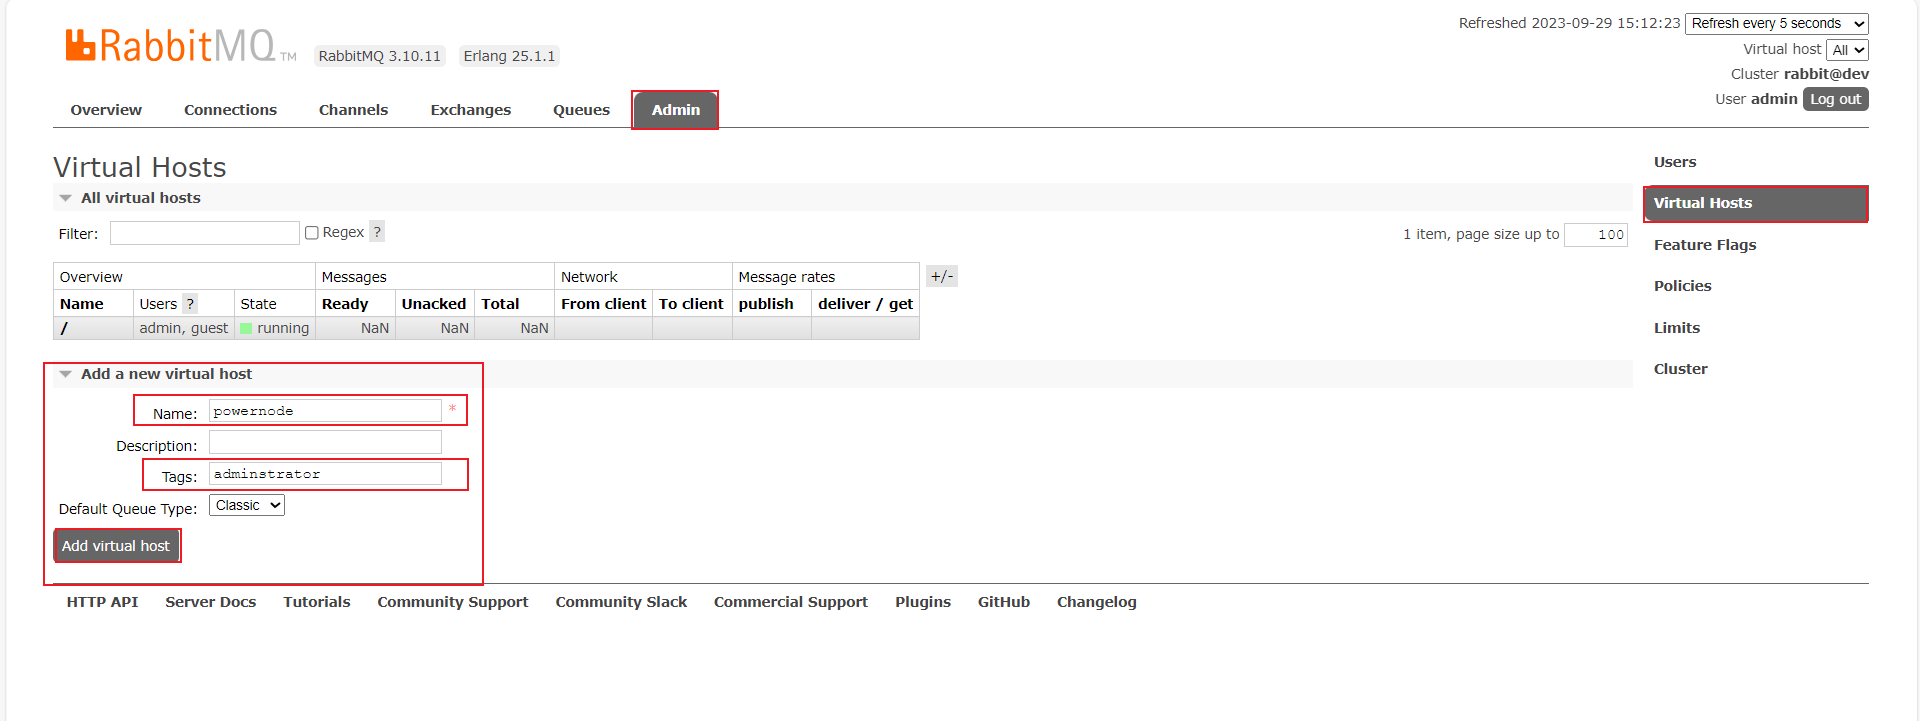Viewport: 1920px width, 721px height.
Task: Open the Commercial Support link
Action: [791, 602]
